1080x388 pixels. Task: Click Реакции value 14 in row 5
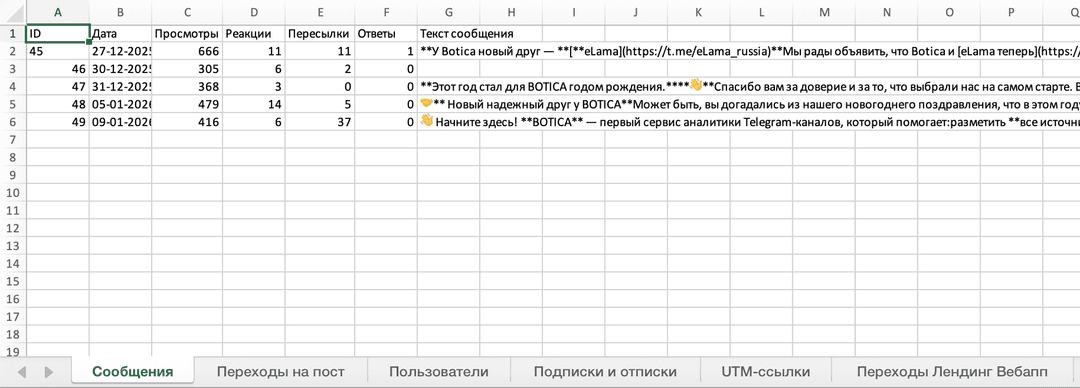pyautogui.click(x=253, y=104)
